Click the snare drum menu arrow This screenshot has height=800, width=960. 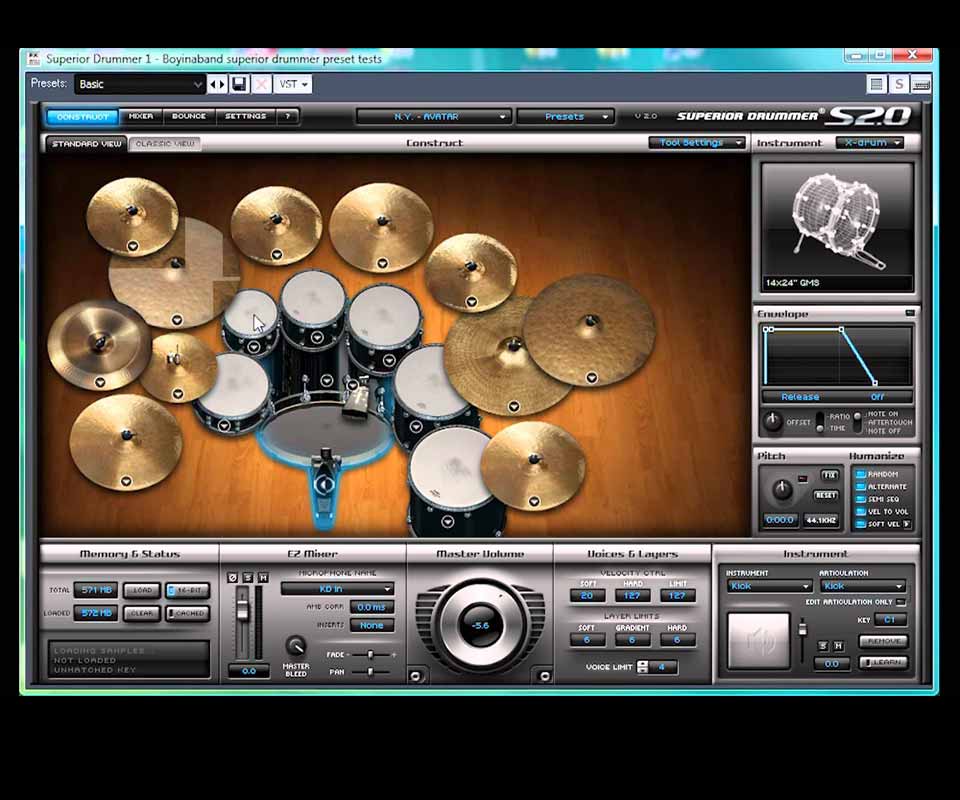click(x=224, y=425)
